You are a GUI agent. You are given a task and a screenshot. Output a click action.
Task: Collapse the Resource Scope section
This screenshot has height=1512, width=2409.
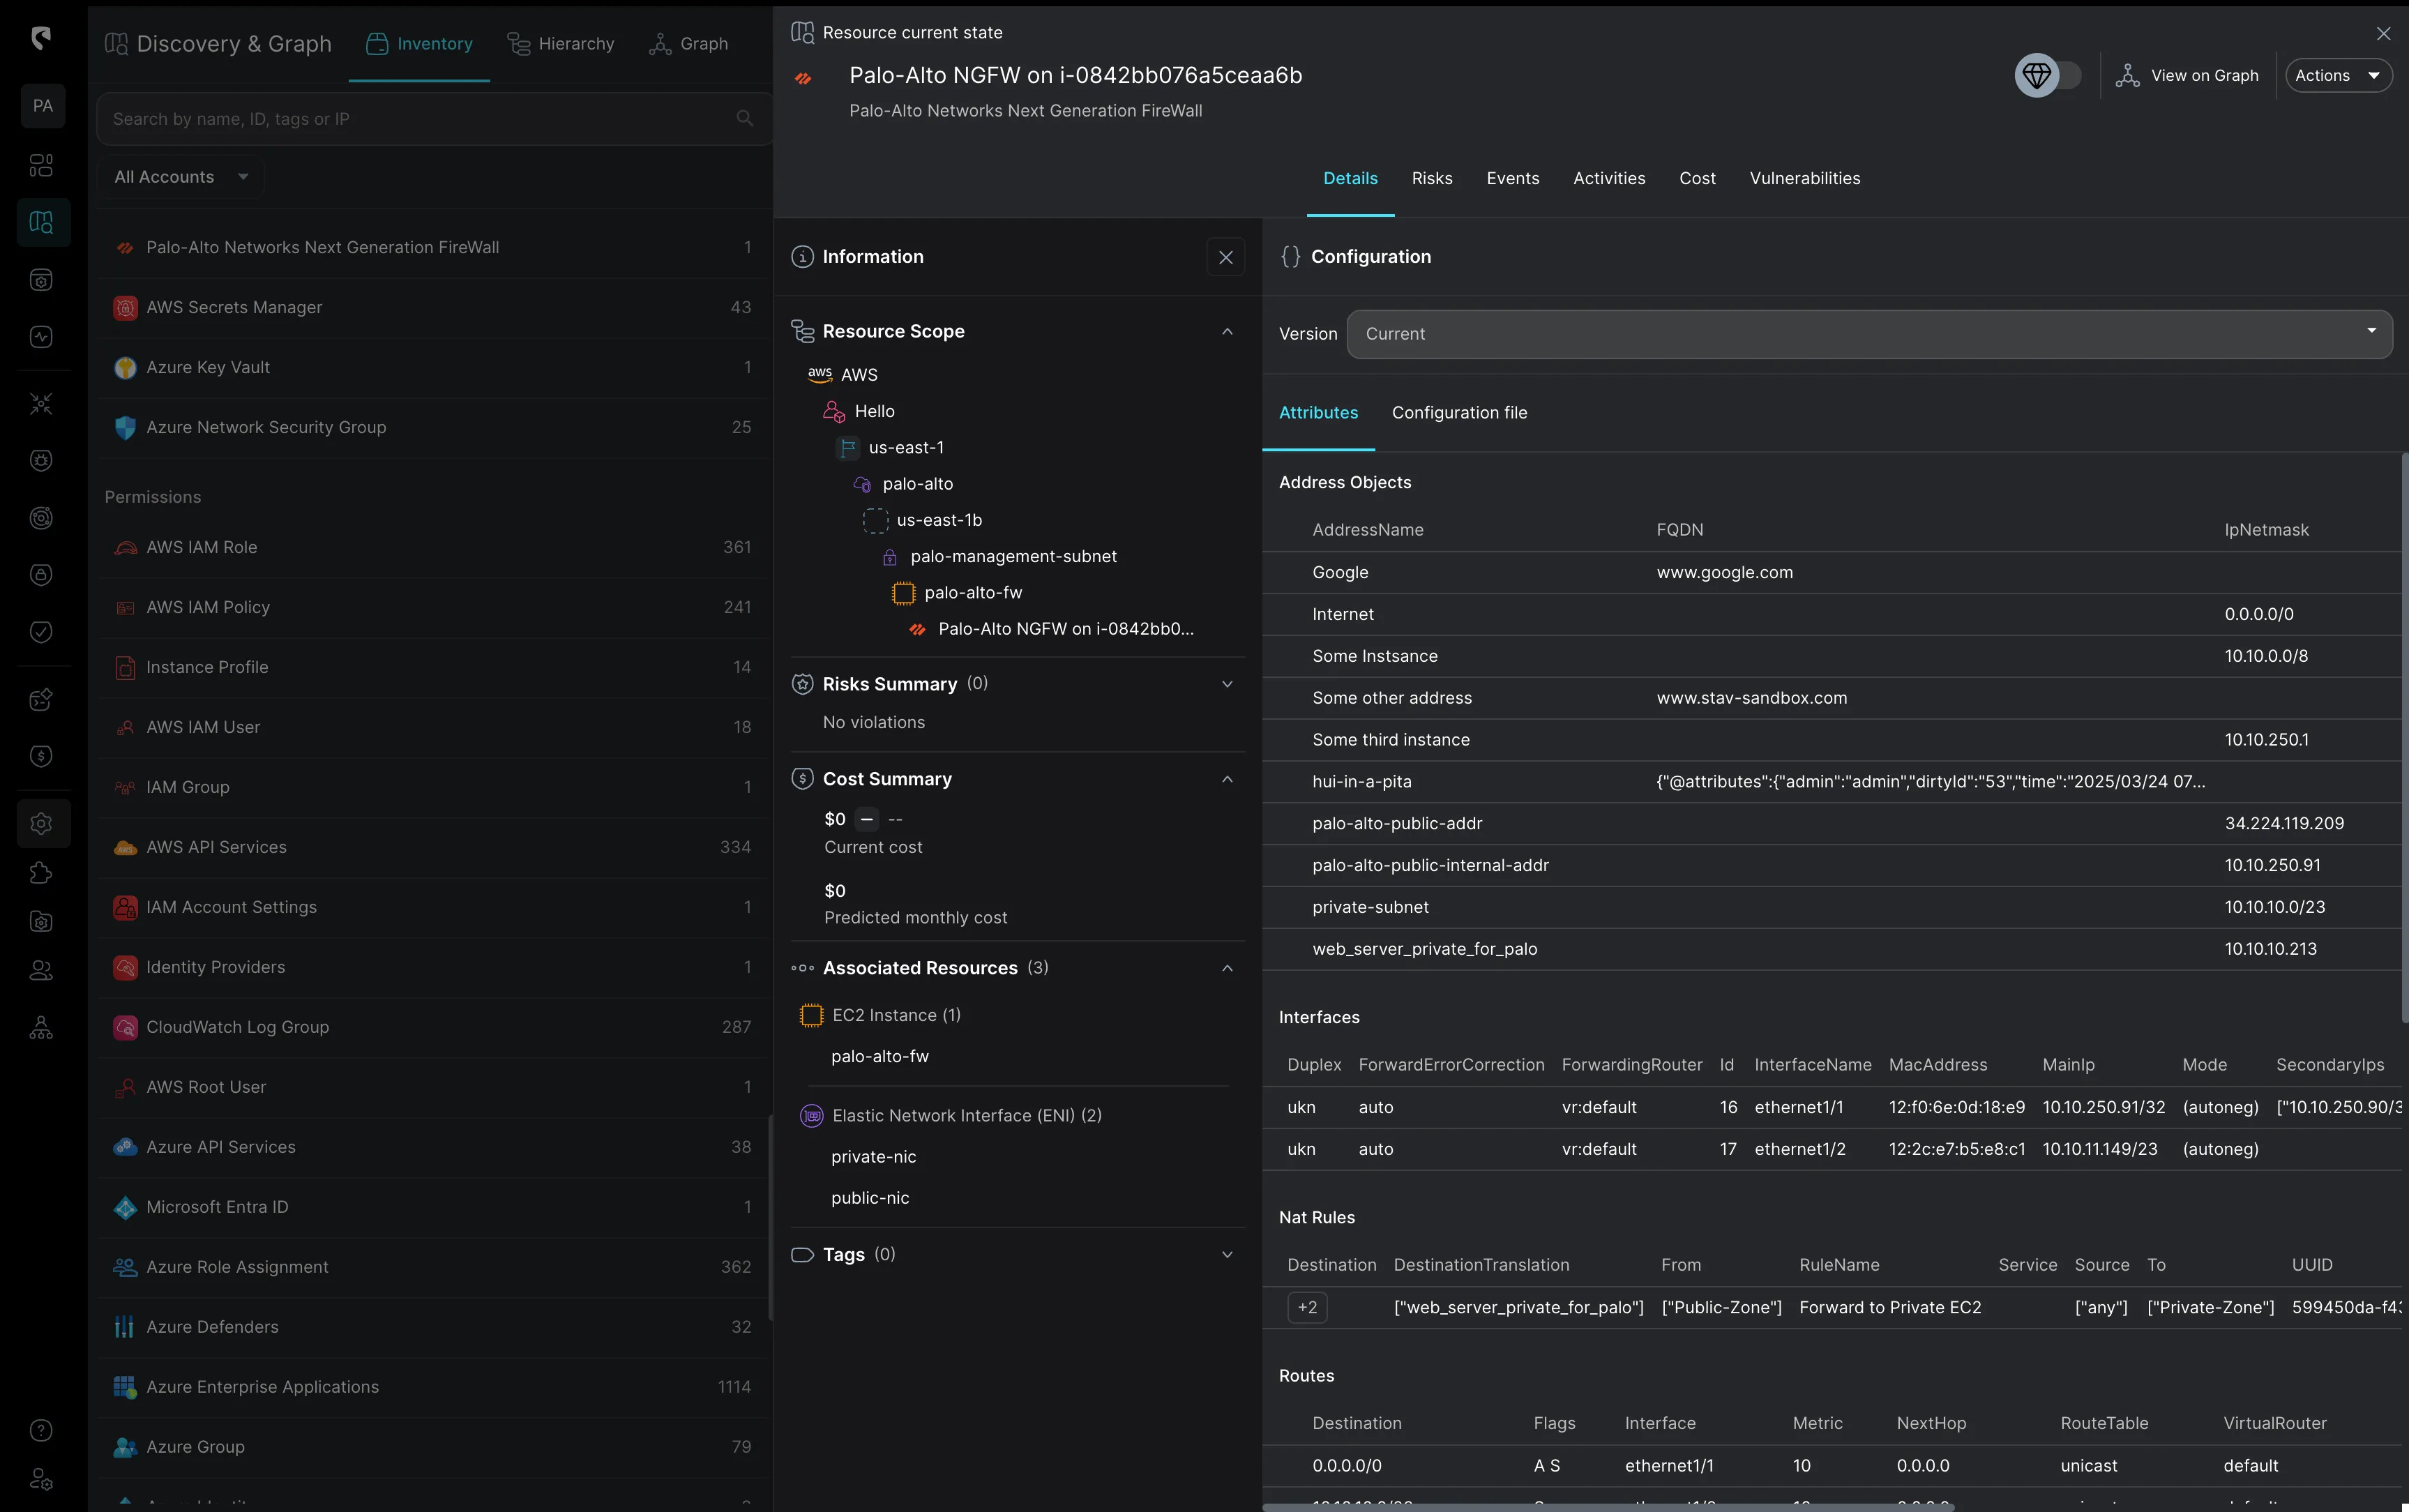click(x=1227, y=331)
